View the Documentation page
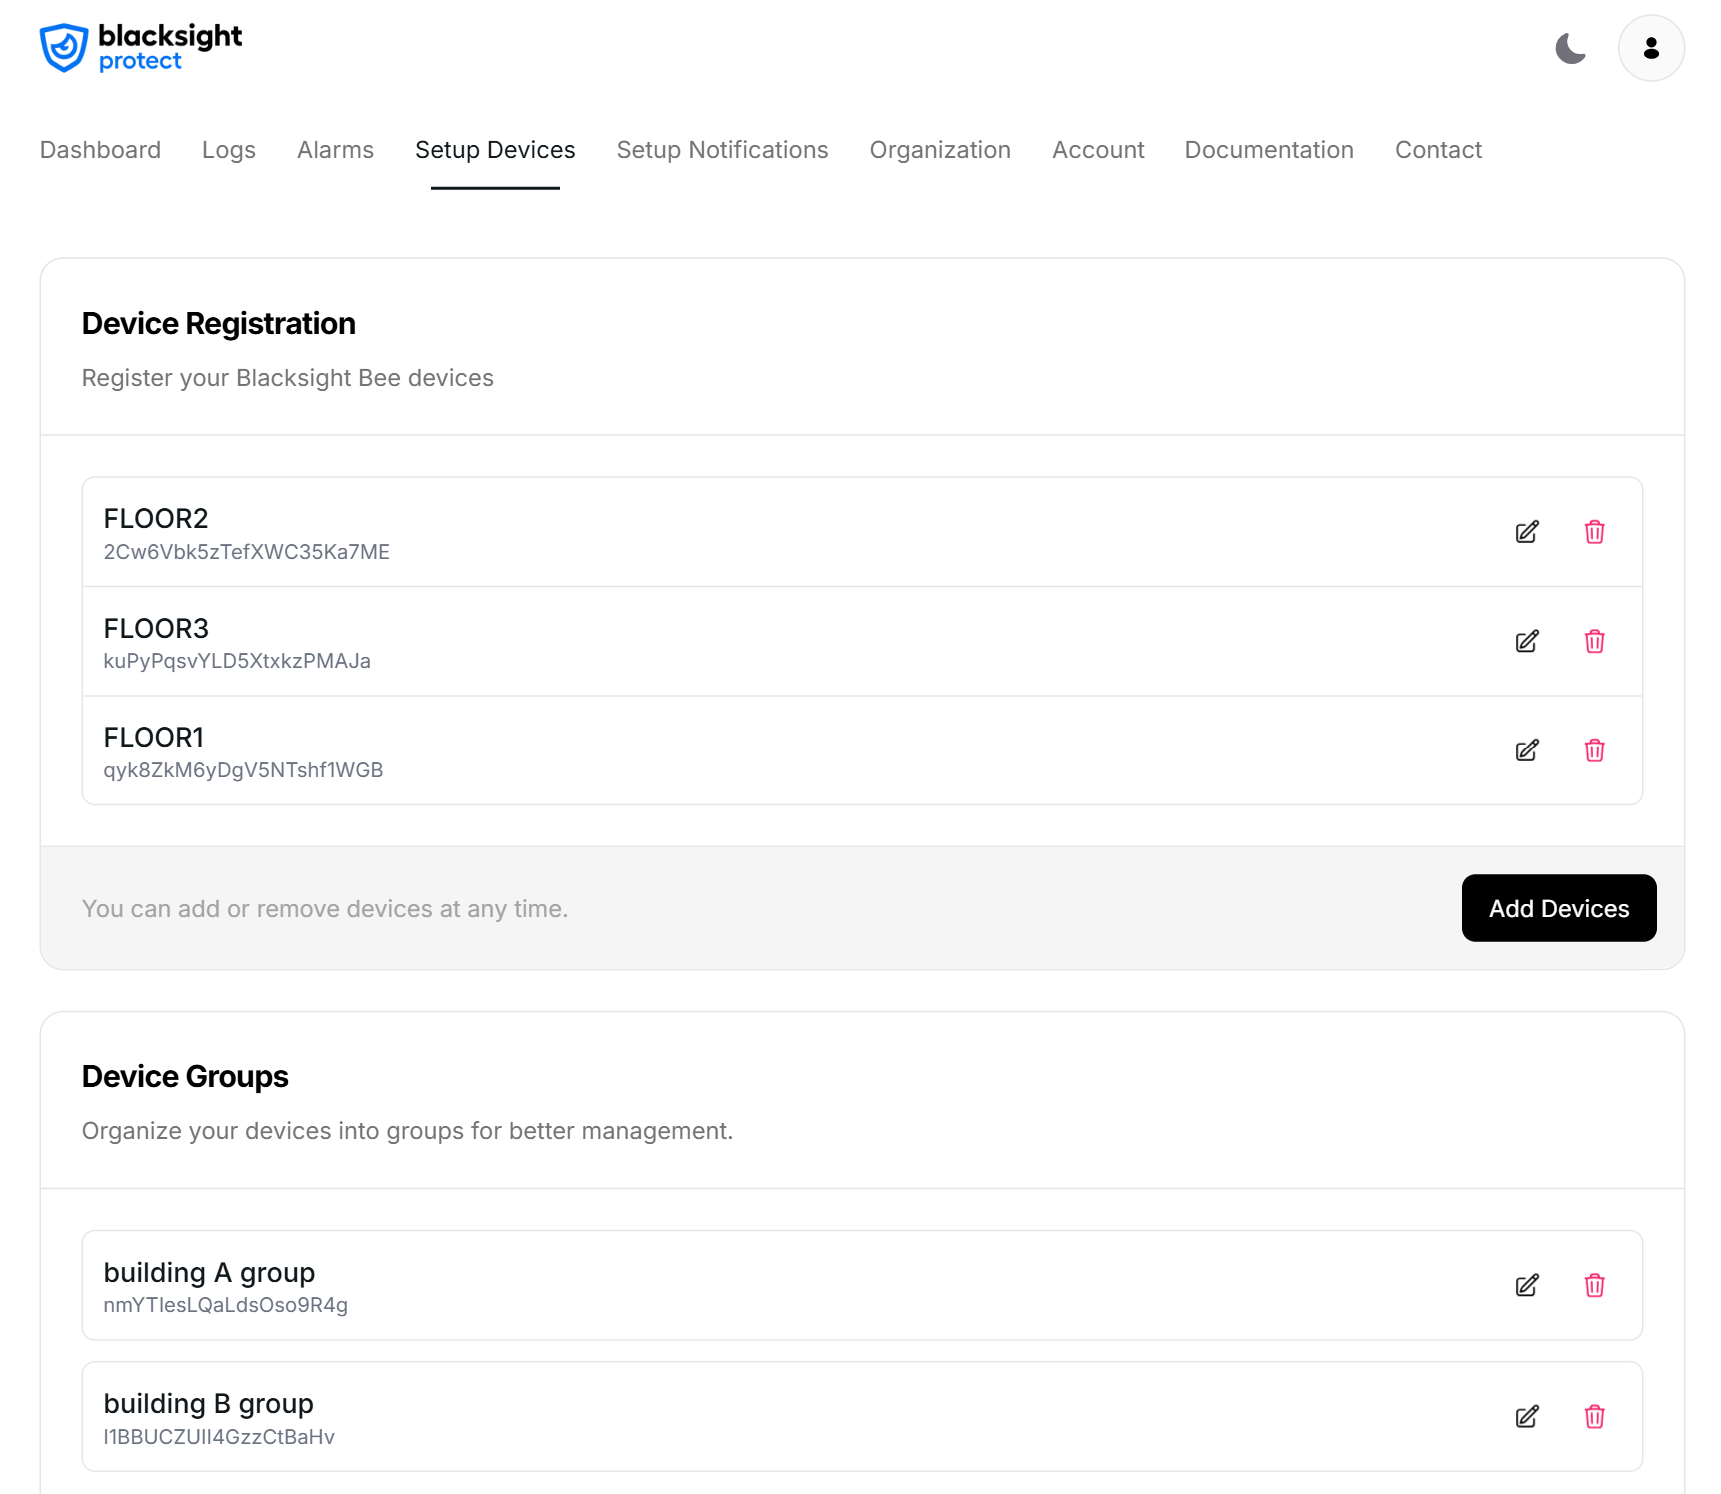Viewport: 1721px width, 1494px height. pos(1268,150)
